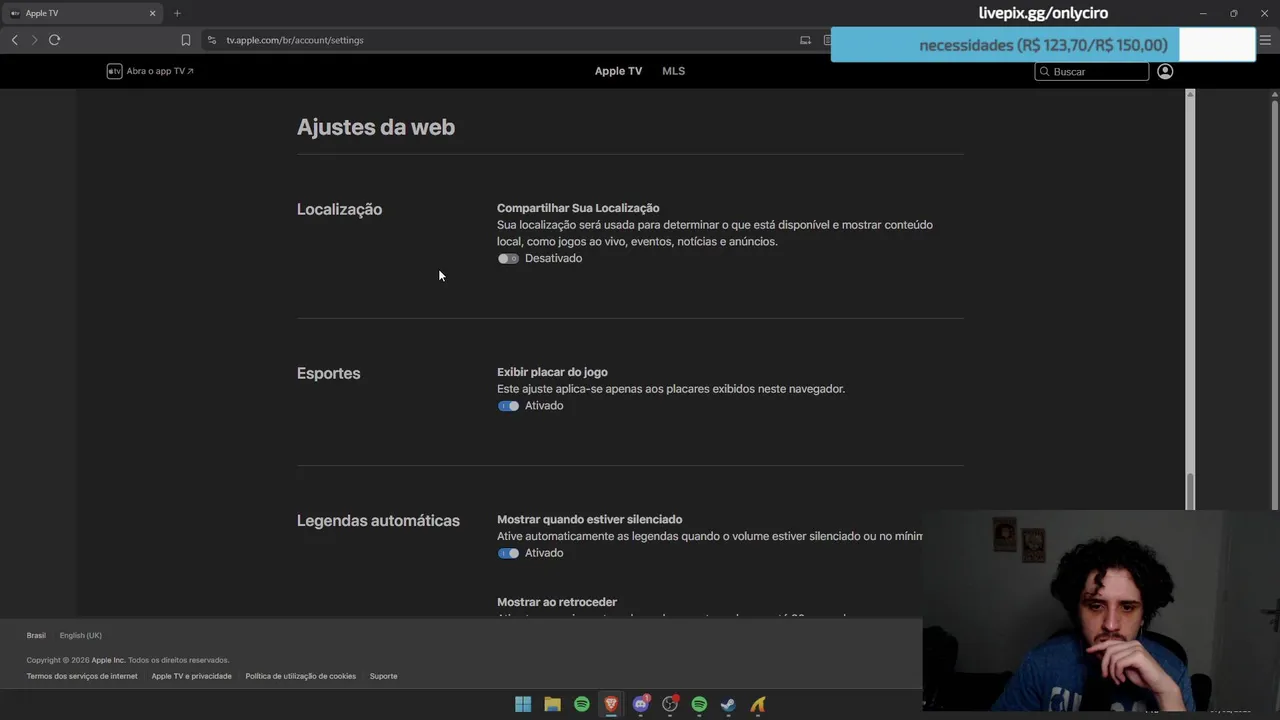Open Política de utilização de cookies
Image resolution: width=1280 pixels, height=720 pixels.
point(300,676)
